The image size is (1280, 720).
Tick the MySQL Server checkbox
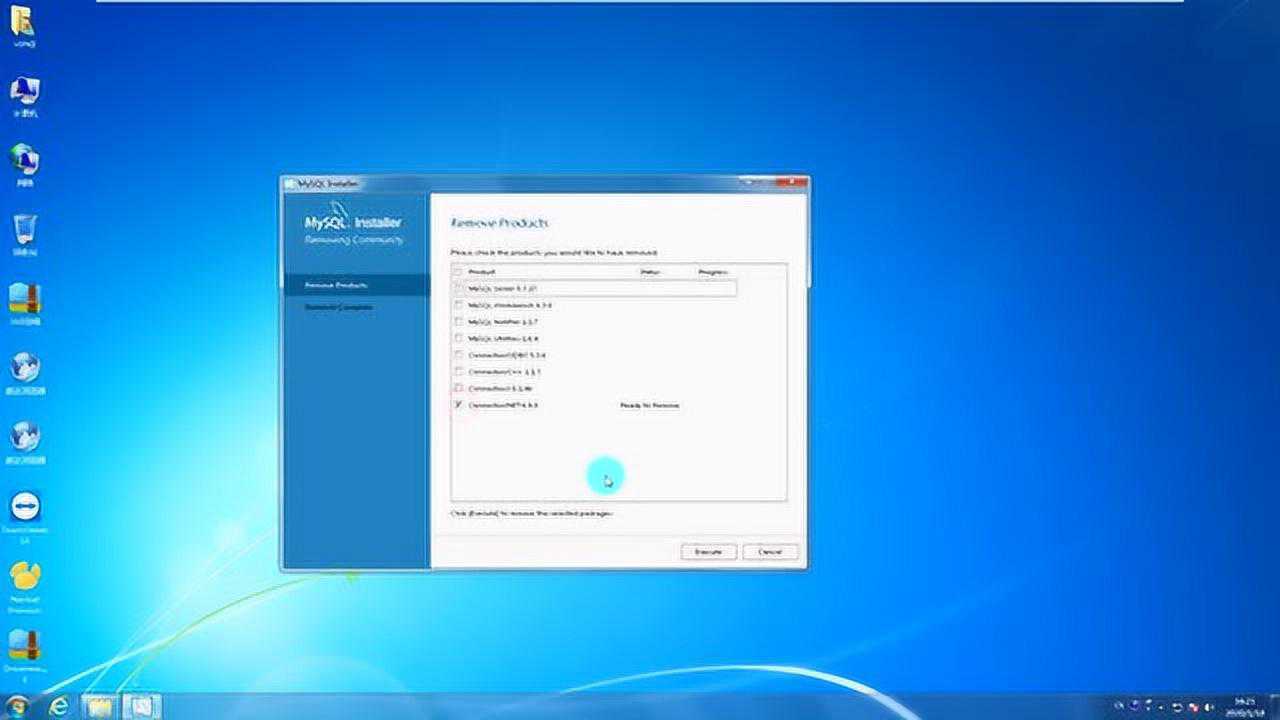pyautogui.click(x=458, y=288)
